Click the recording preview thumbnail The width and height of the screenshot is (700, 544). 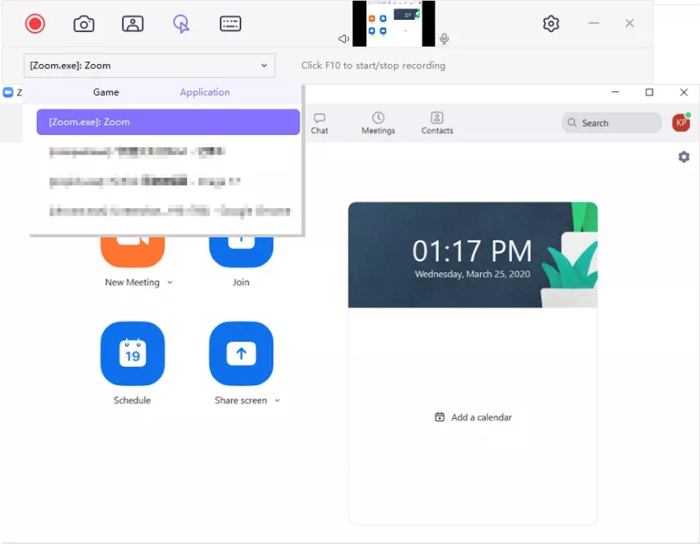pos(394,23)
